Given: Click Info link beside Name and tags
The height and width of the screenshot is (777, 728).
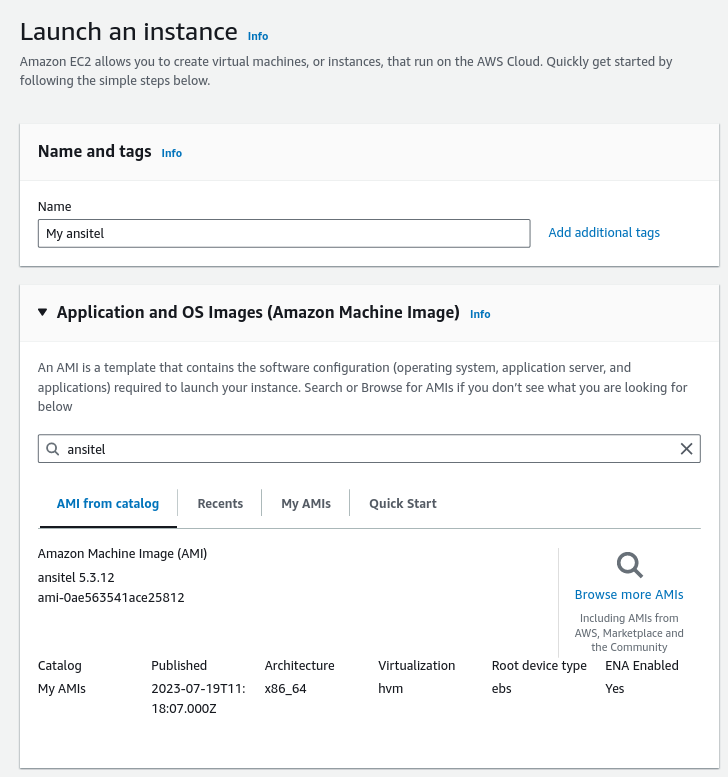Looking at the screenshot, I should (172, 153).
